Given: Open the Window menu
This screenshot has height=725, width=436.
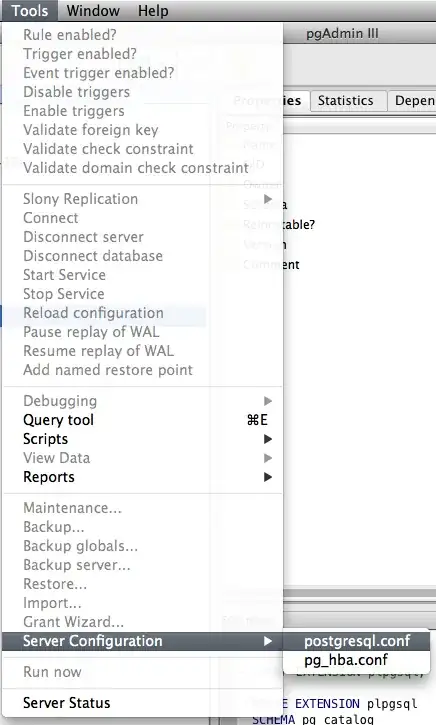Looking at the screenshot, I should click(x=93, y=10).
